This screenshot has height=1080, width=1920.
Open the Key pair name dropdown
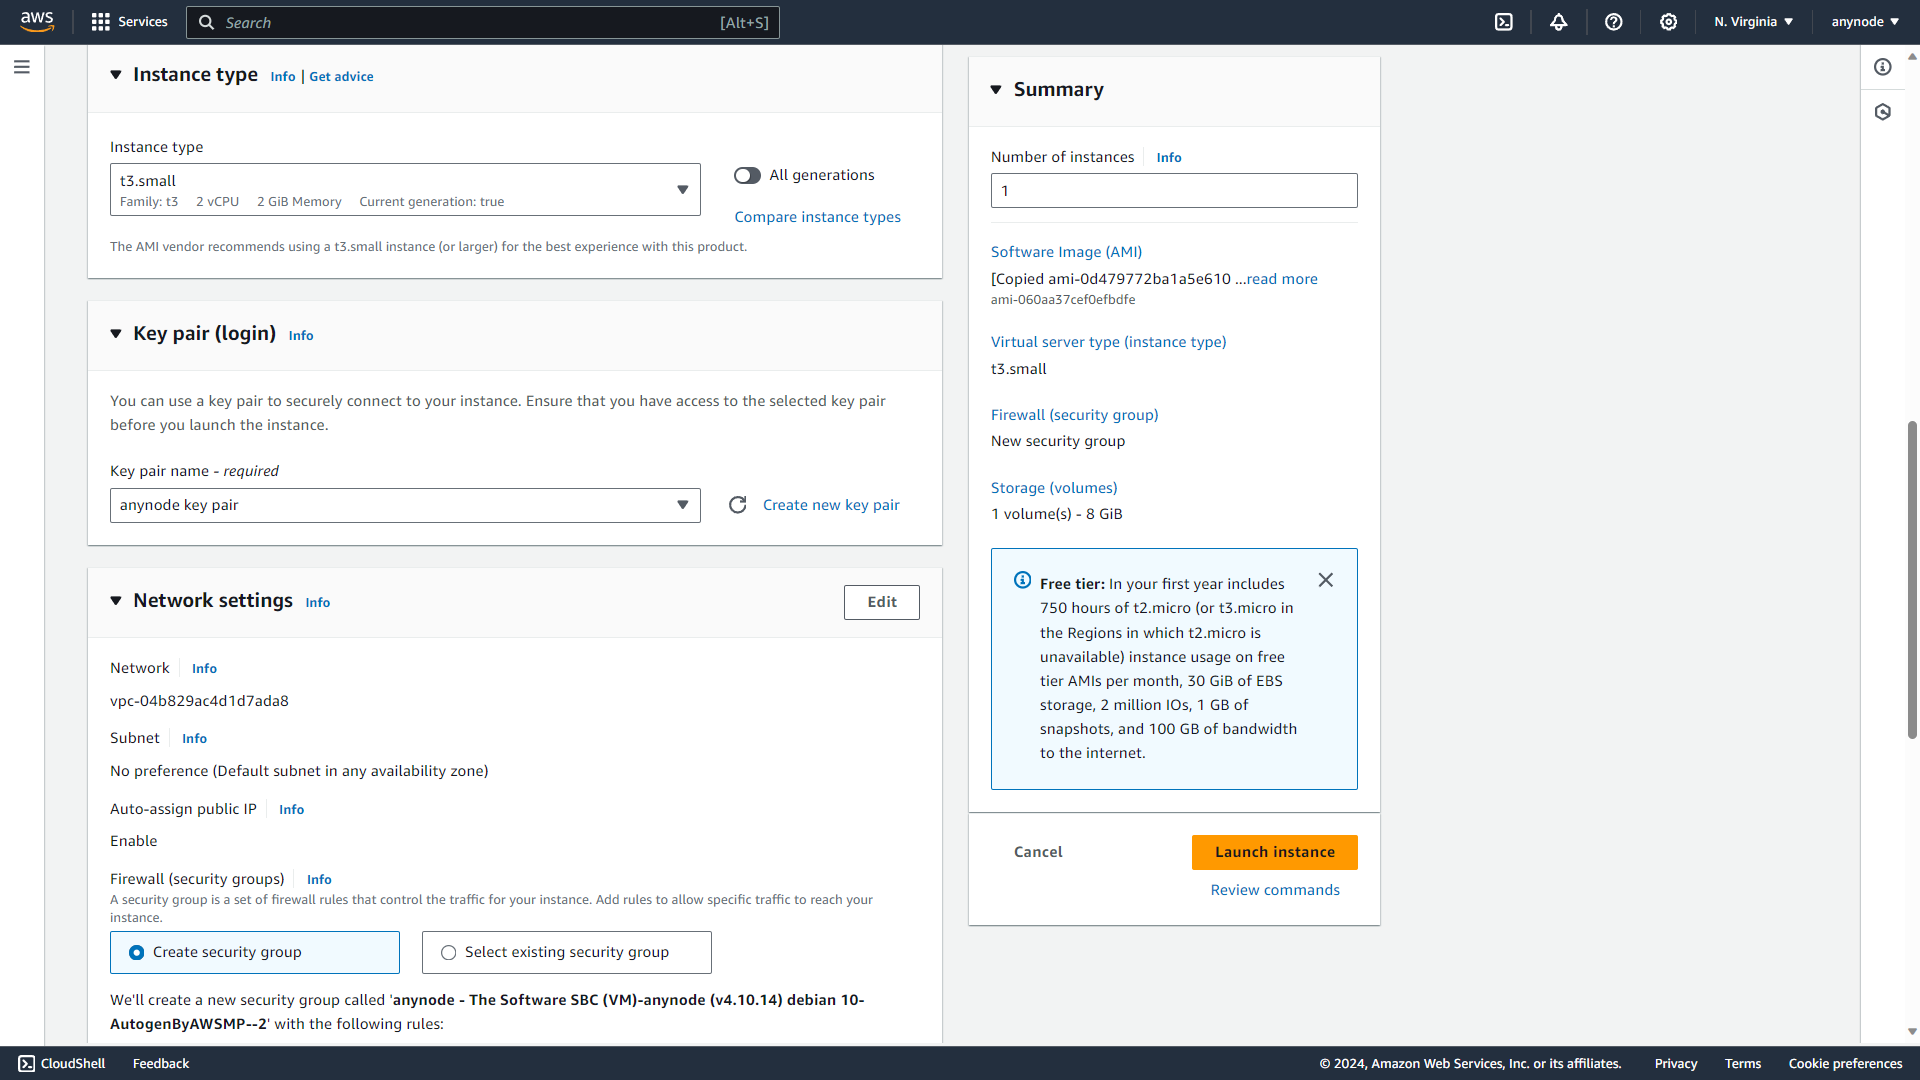pyautogui.click(x=683, y=505)
